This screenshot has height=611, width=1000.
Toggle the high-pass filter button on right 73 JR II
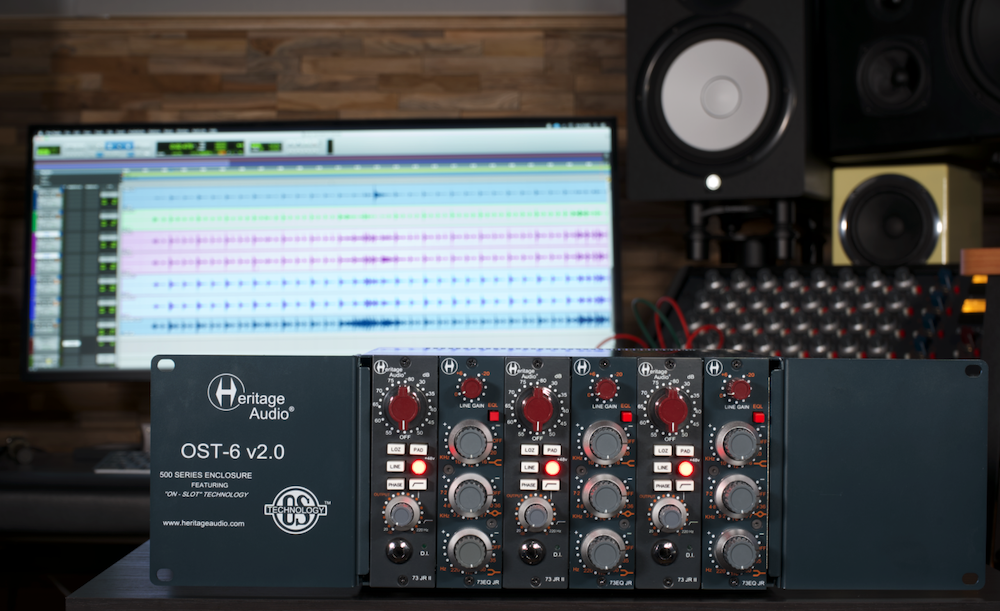pyautogui.click(x=684, y=486)
